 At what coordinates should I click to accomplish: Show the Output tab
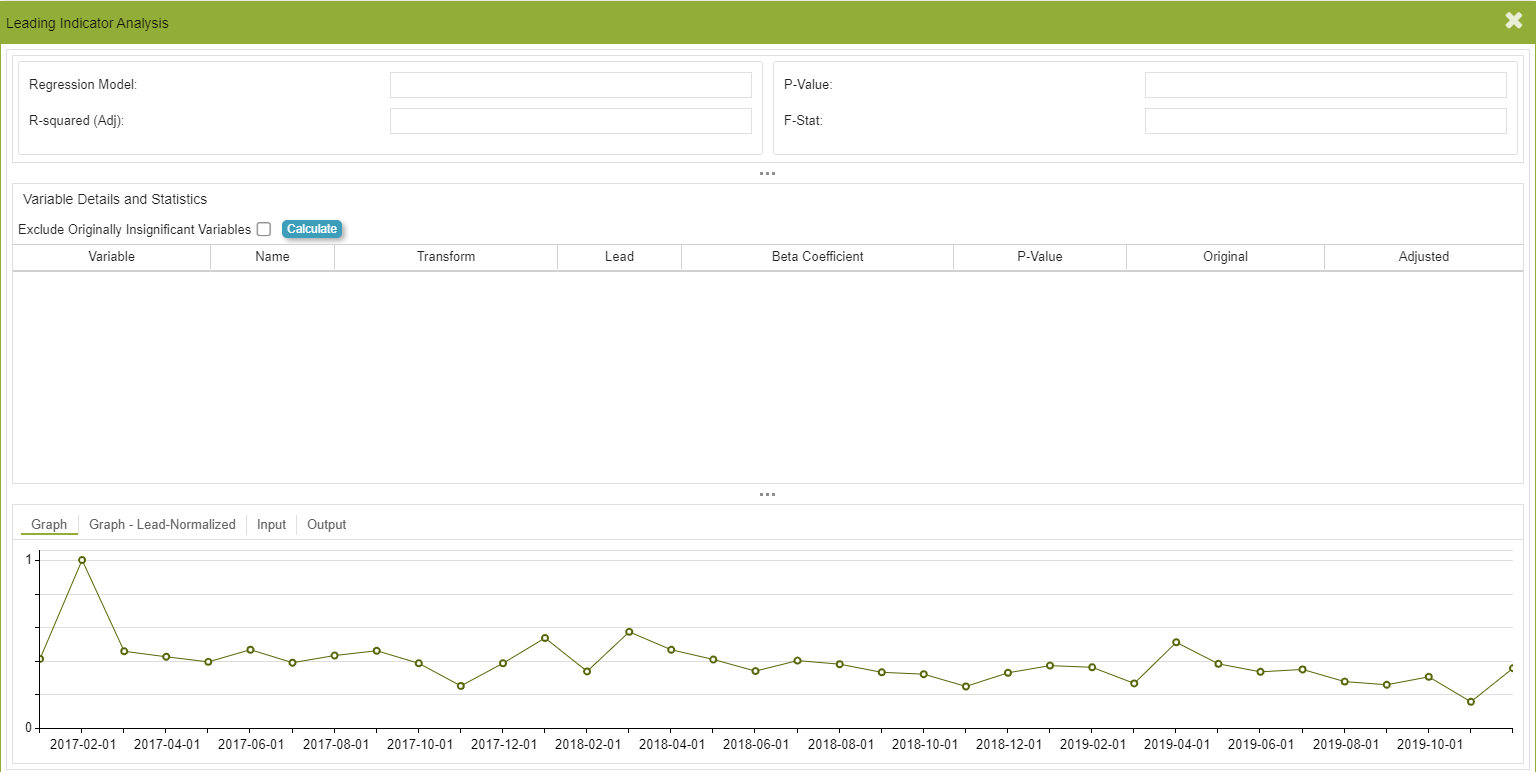[326, 525]
